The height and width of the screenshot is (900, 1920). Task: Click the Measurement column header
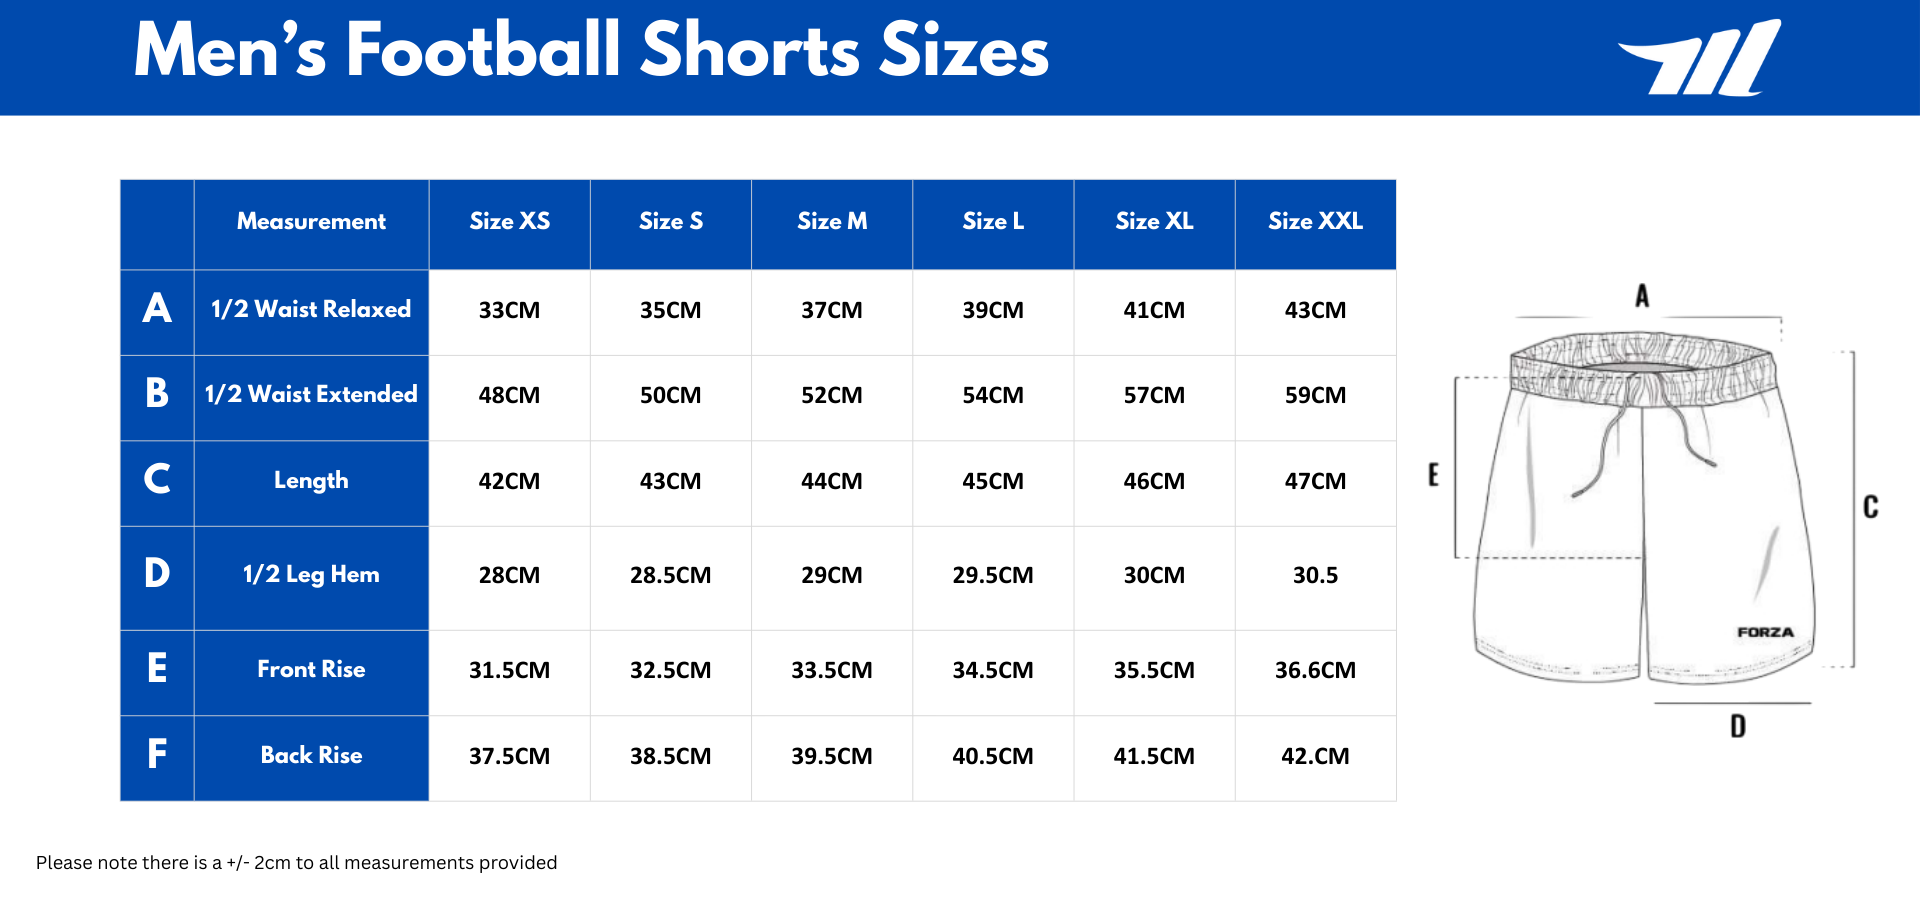pos(311,222)
